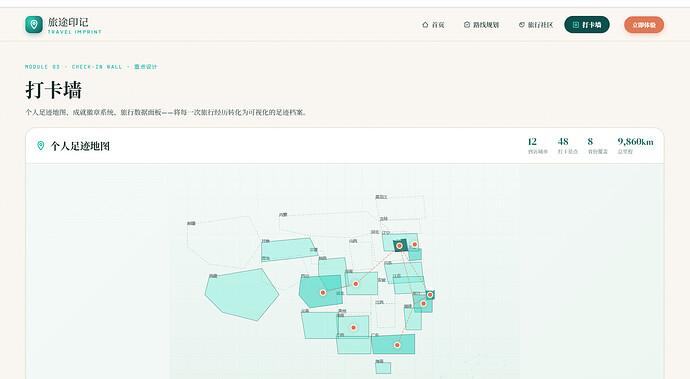Open the 旅行社区 nav item

click(536, 25)
